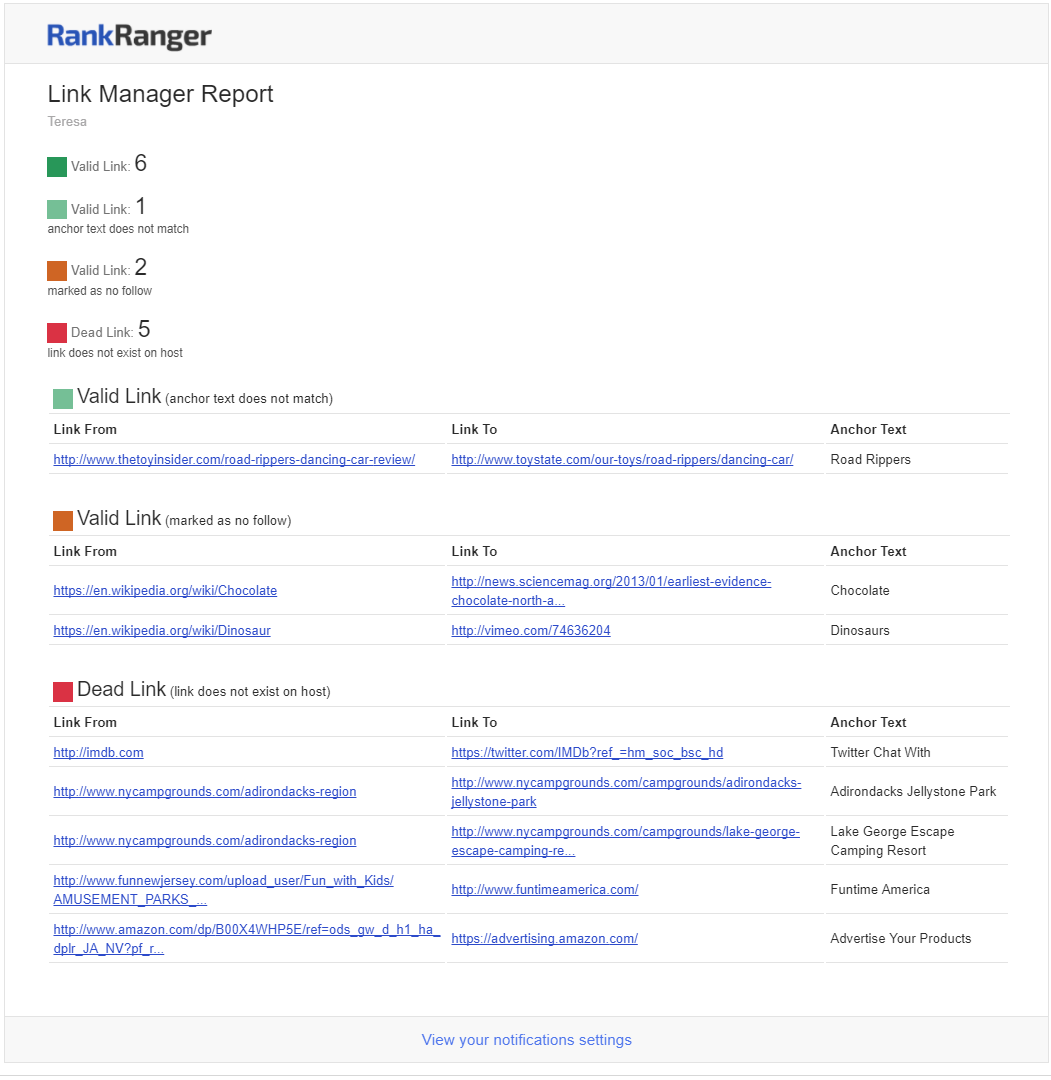The height and width of the screenshot is (1080, 1051).
Task: Click Dinosaurs anchor text cell
Action: pyautogui.click(x=860, y=630)
